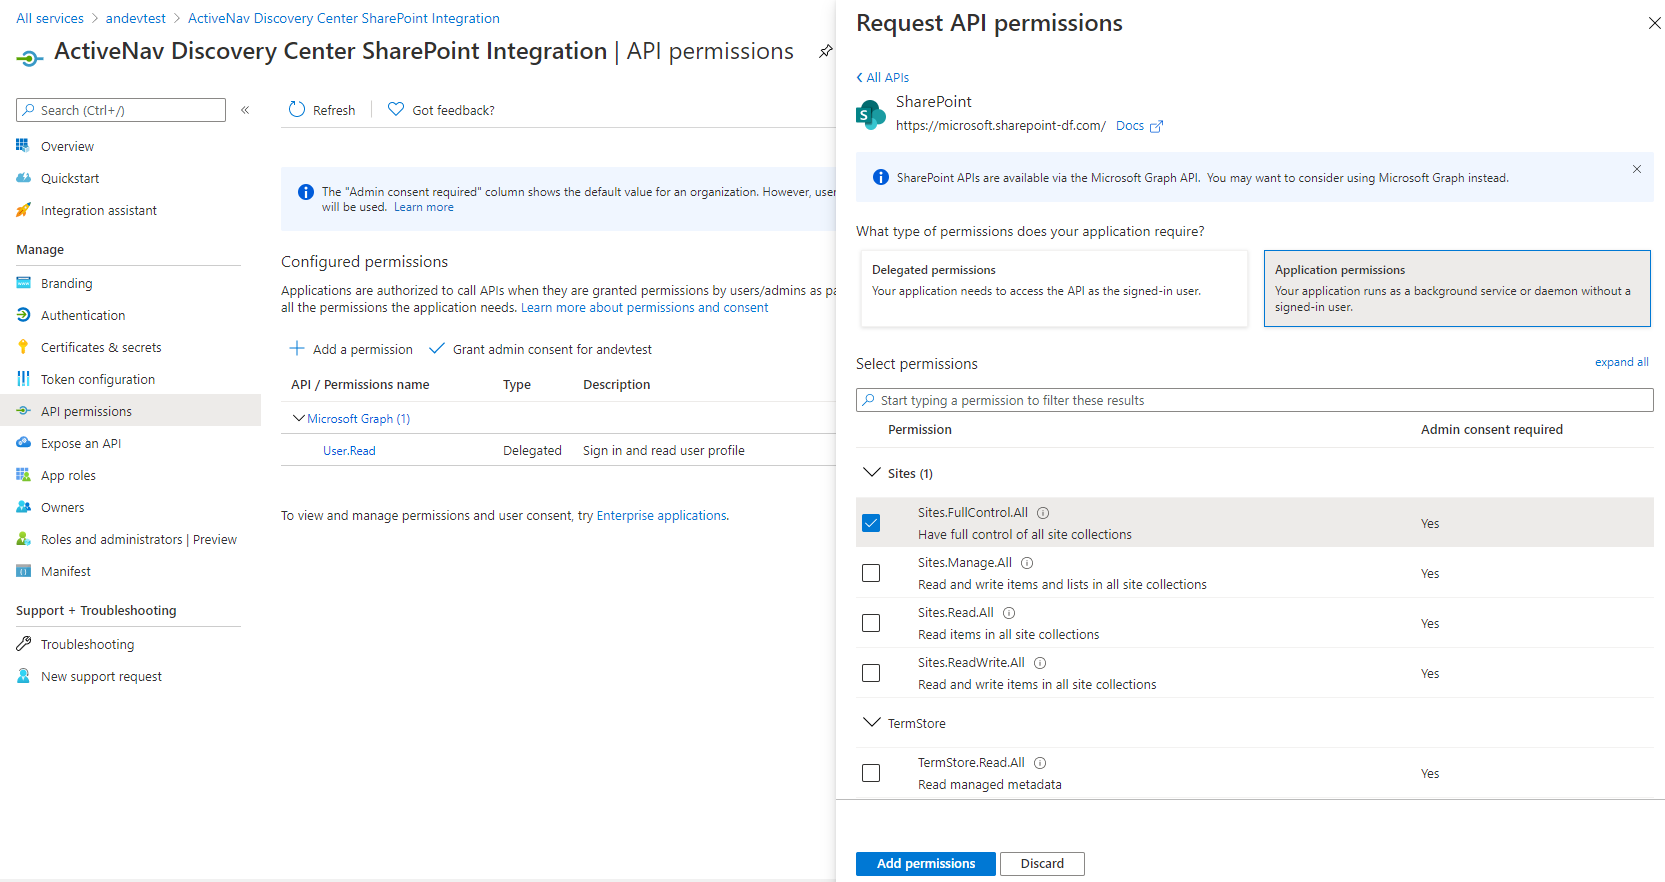
Task: Open the User.Read permission link
Action: 349,451
